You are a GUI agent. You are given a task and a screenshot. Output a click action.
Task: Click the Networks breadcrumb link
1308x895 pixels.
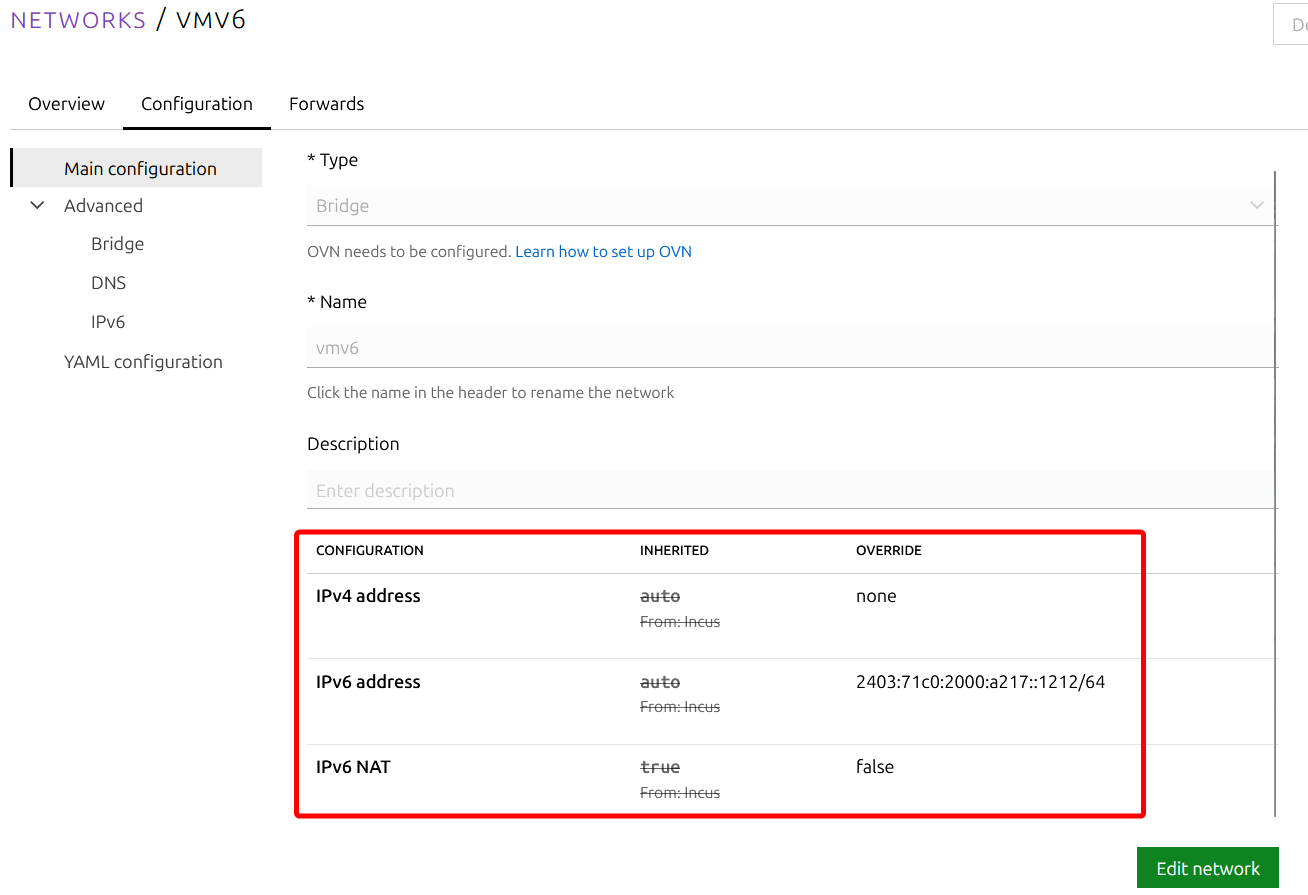point(78,20)
